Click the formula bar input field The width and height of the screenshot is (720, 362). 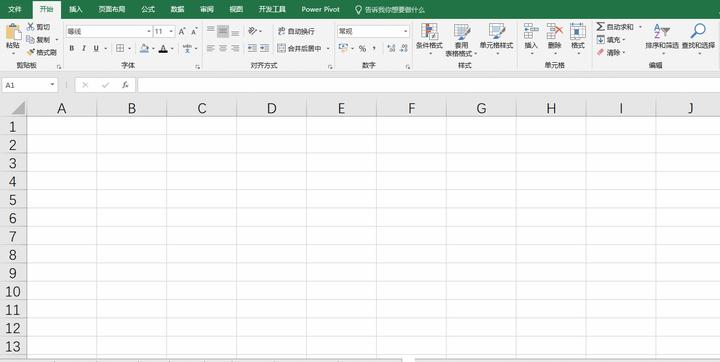[428, 85]
